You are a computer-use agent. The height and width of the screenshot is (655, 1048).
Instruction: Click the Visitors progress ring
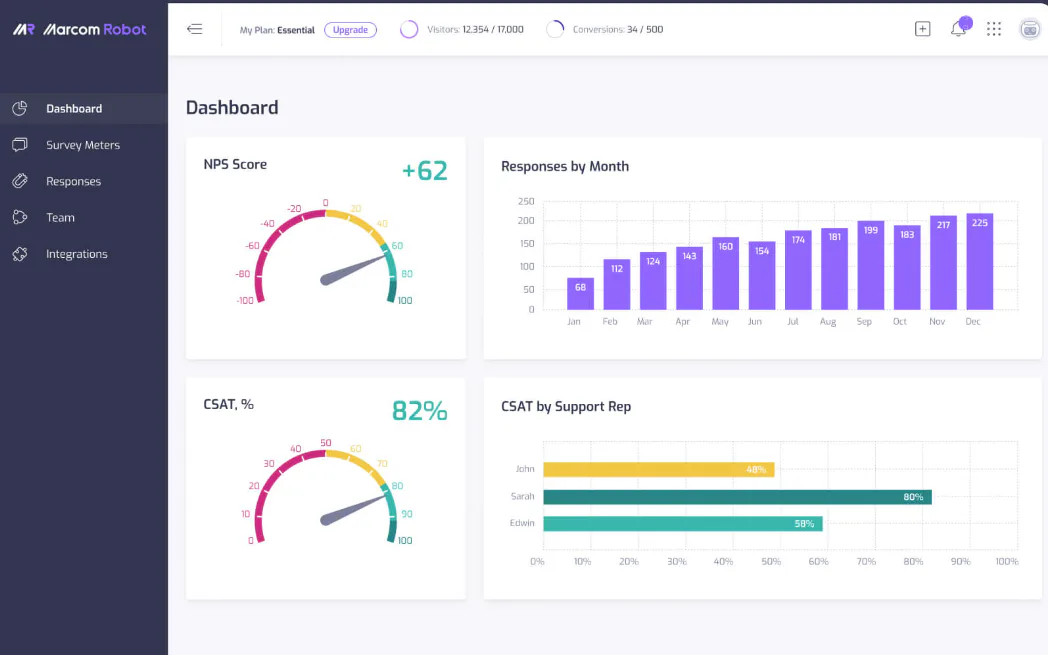tap(409, 29)
